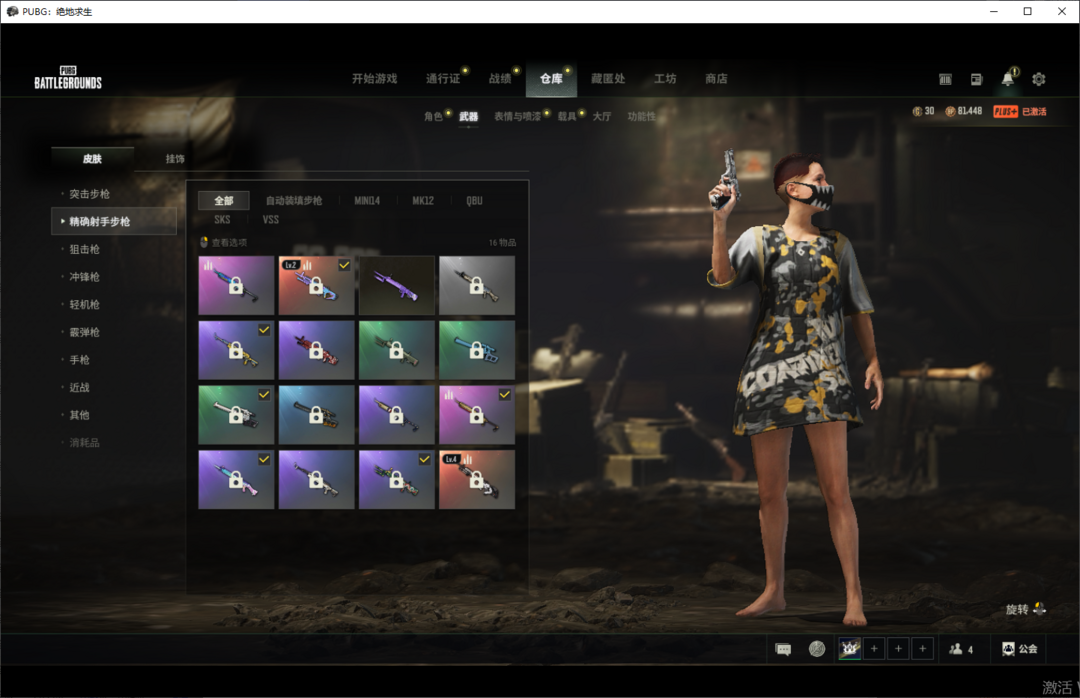Filter skins by MINI14
Viewport: 1080px width, 698px height.
point(367,201)
